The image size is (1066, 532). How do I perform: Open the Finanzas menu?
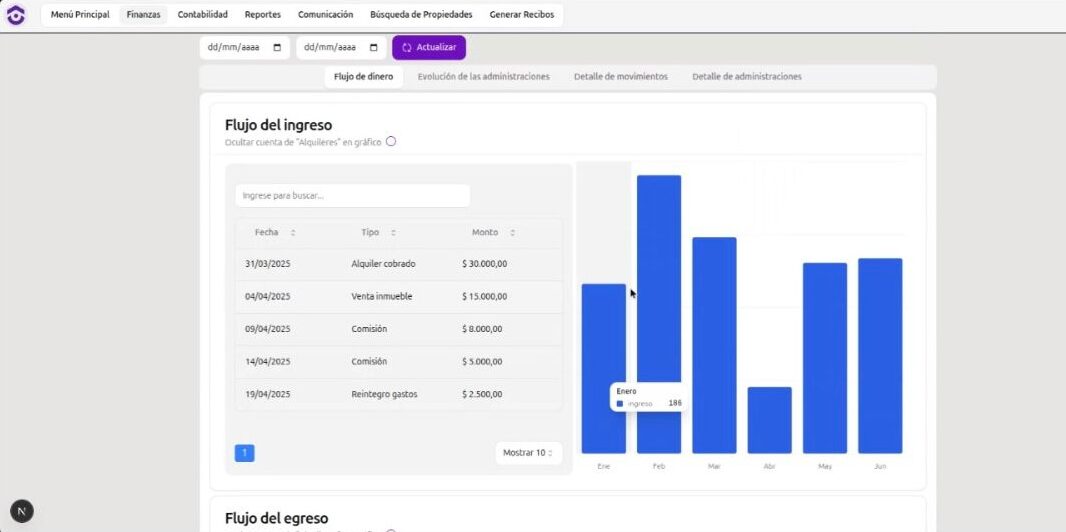143,15
